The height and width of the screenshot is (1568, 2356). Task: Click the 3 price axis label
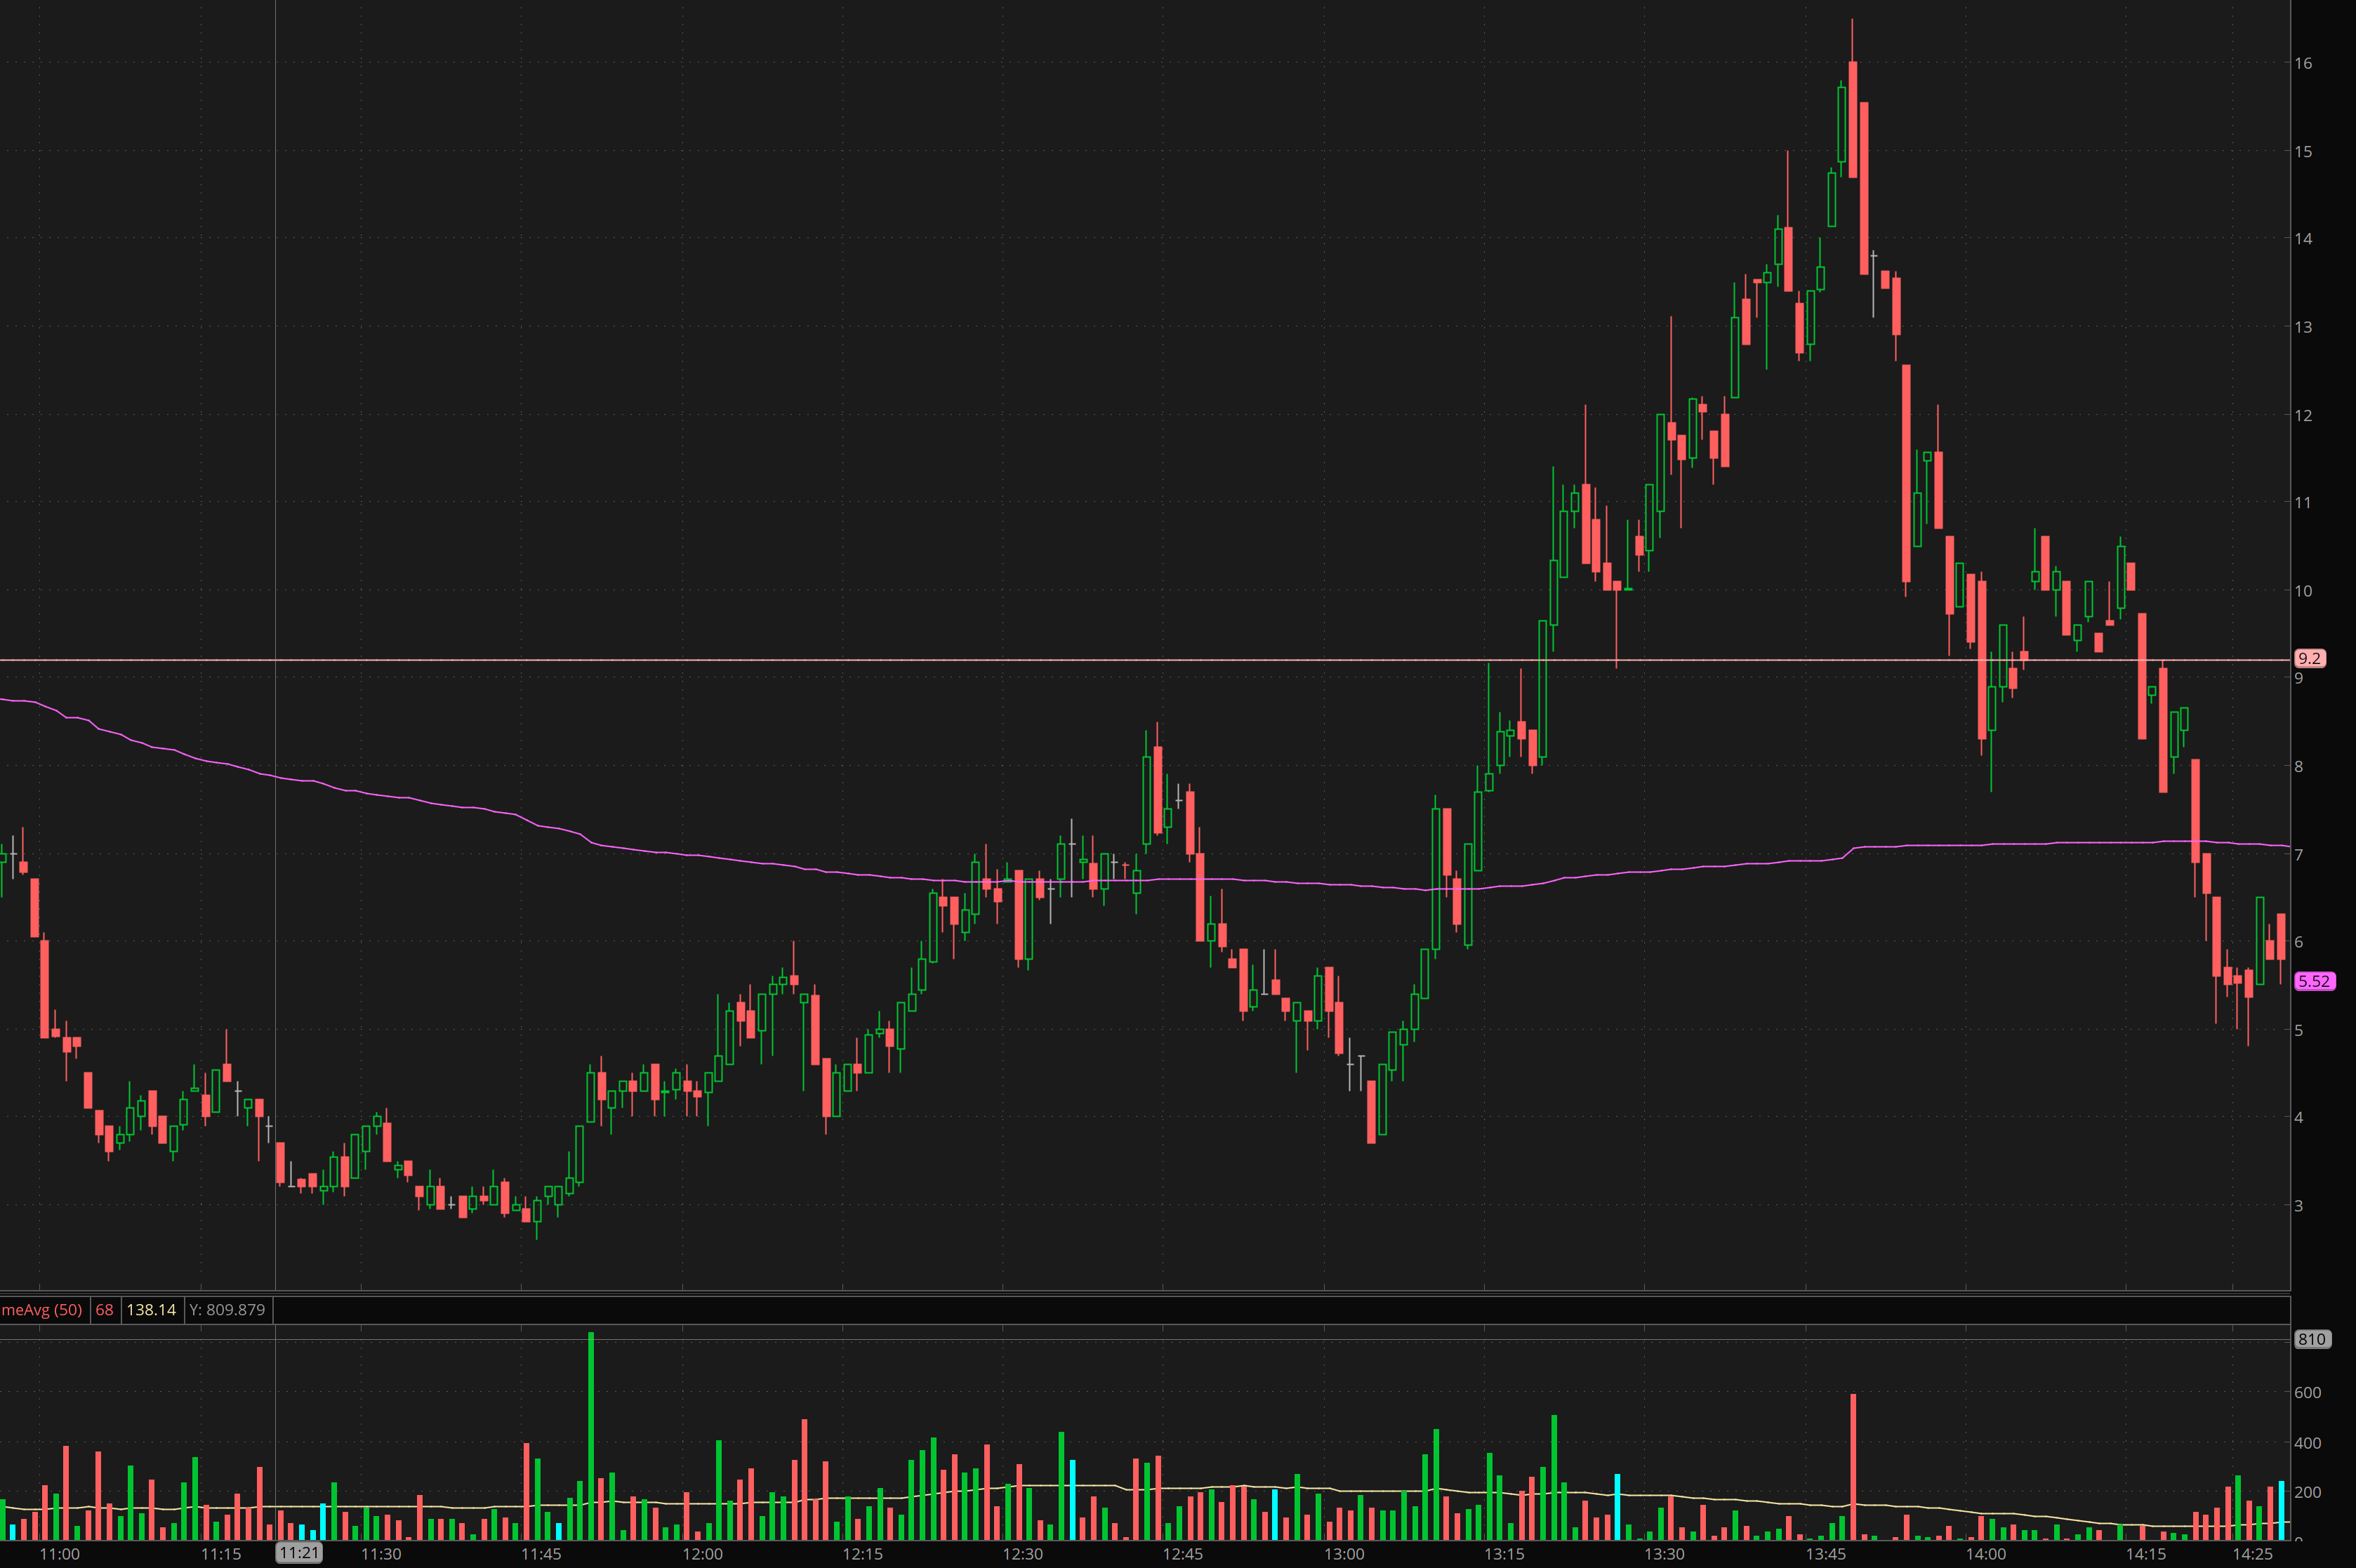2299,1206
